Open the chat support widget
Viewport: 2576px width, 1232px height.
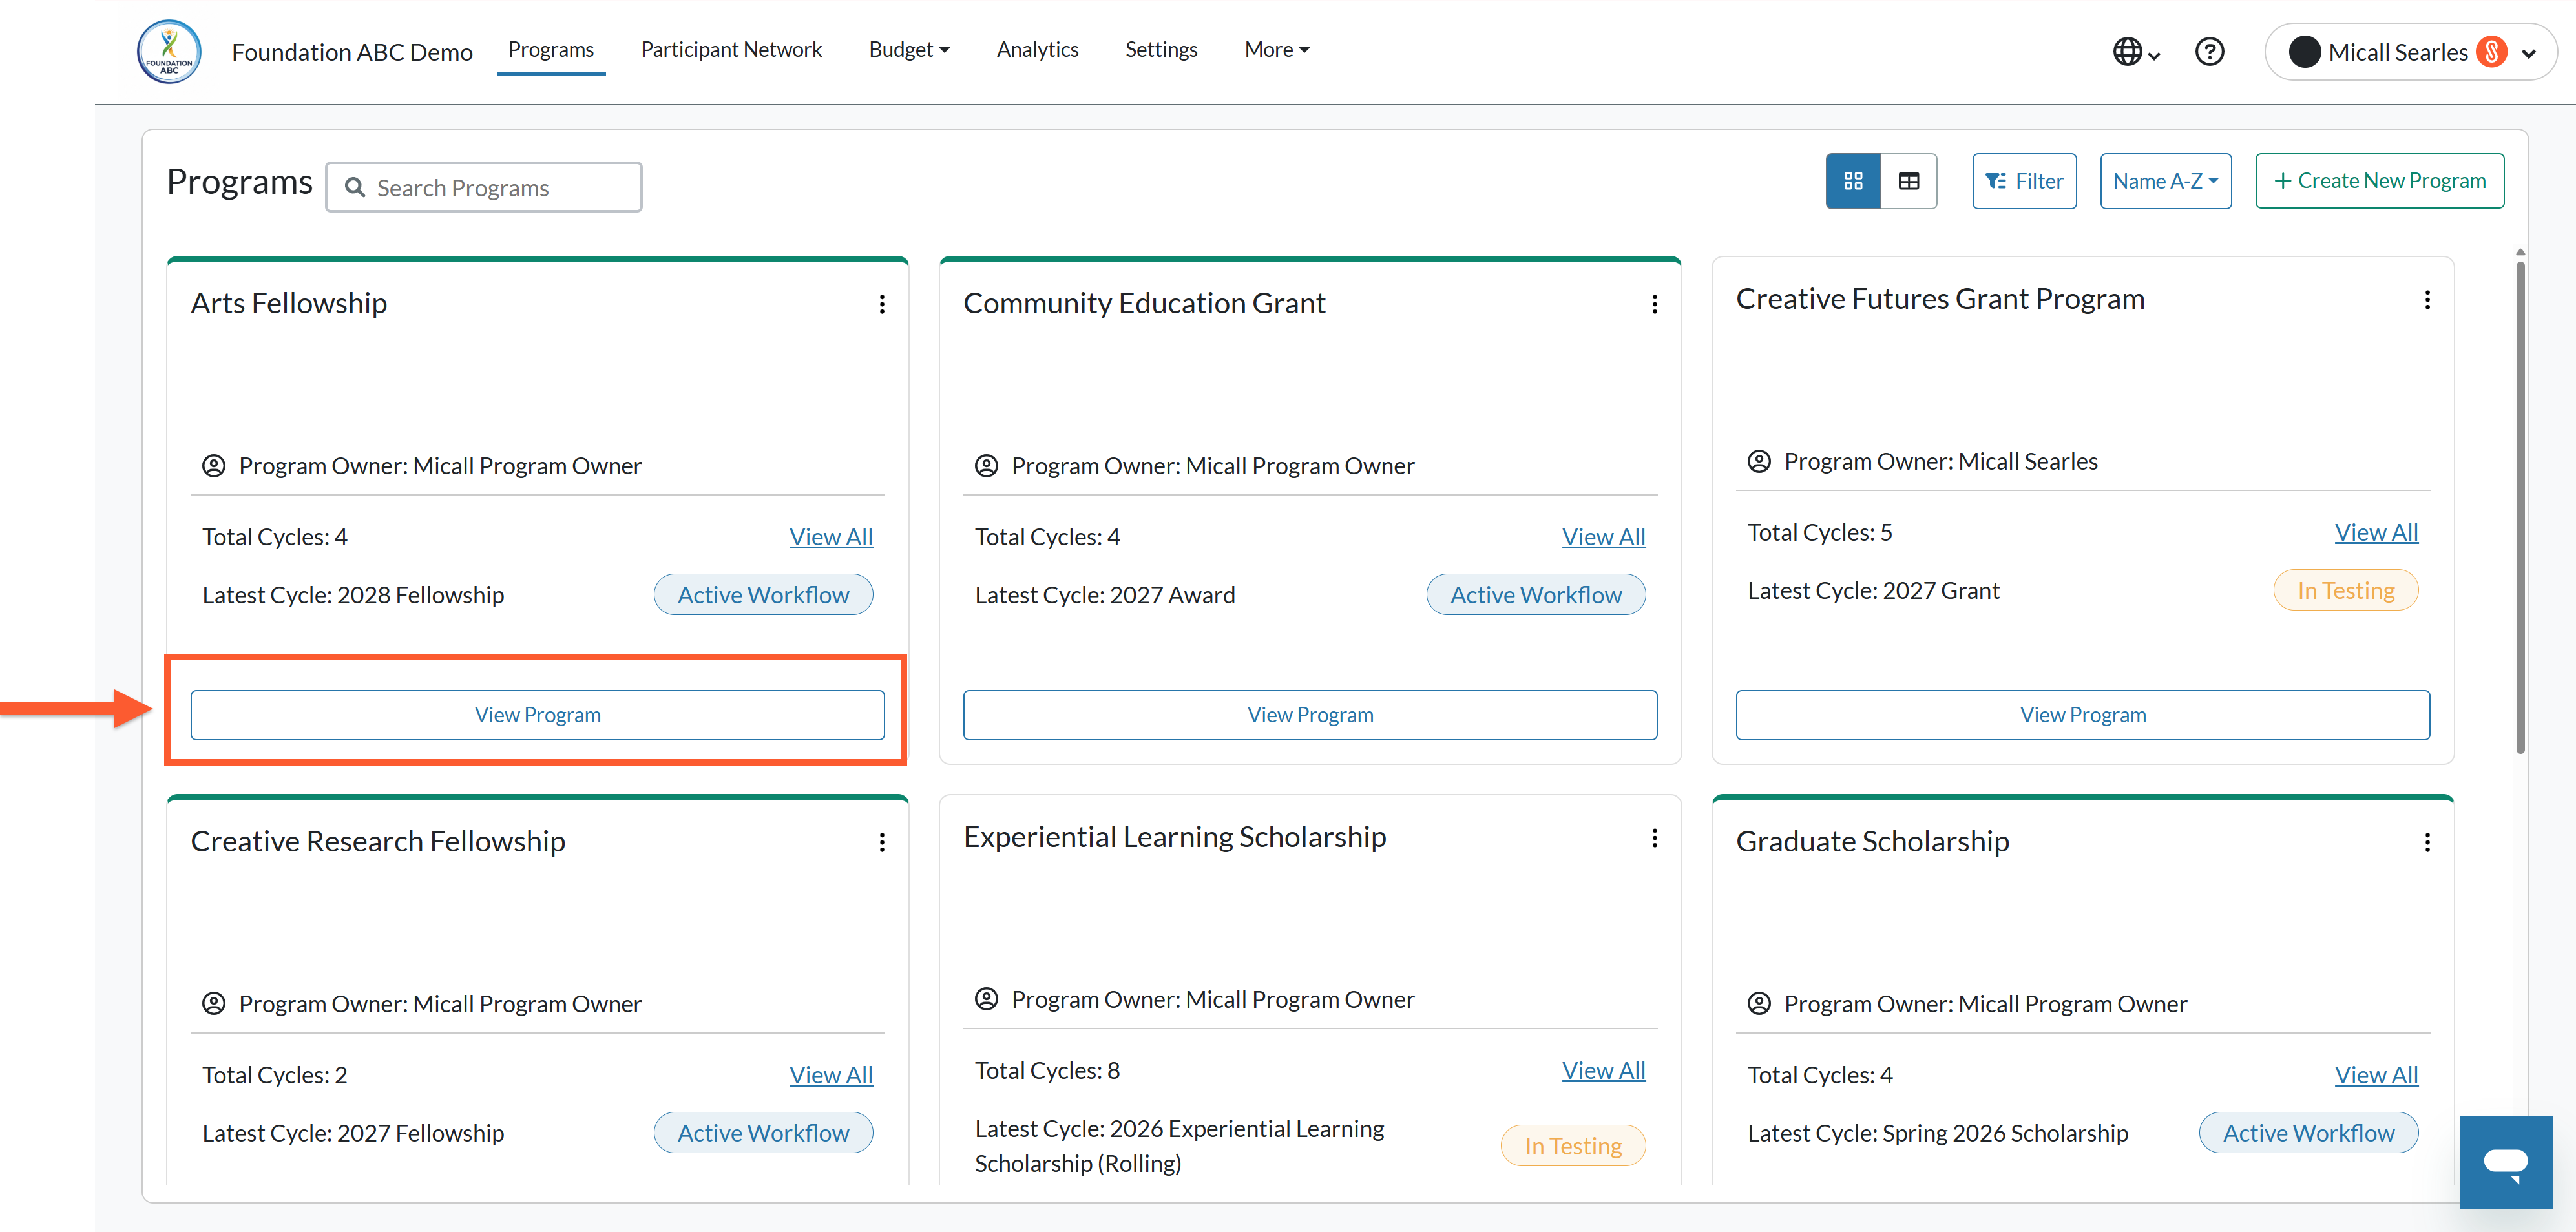[2506, 1162]
